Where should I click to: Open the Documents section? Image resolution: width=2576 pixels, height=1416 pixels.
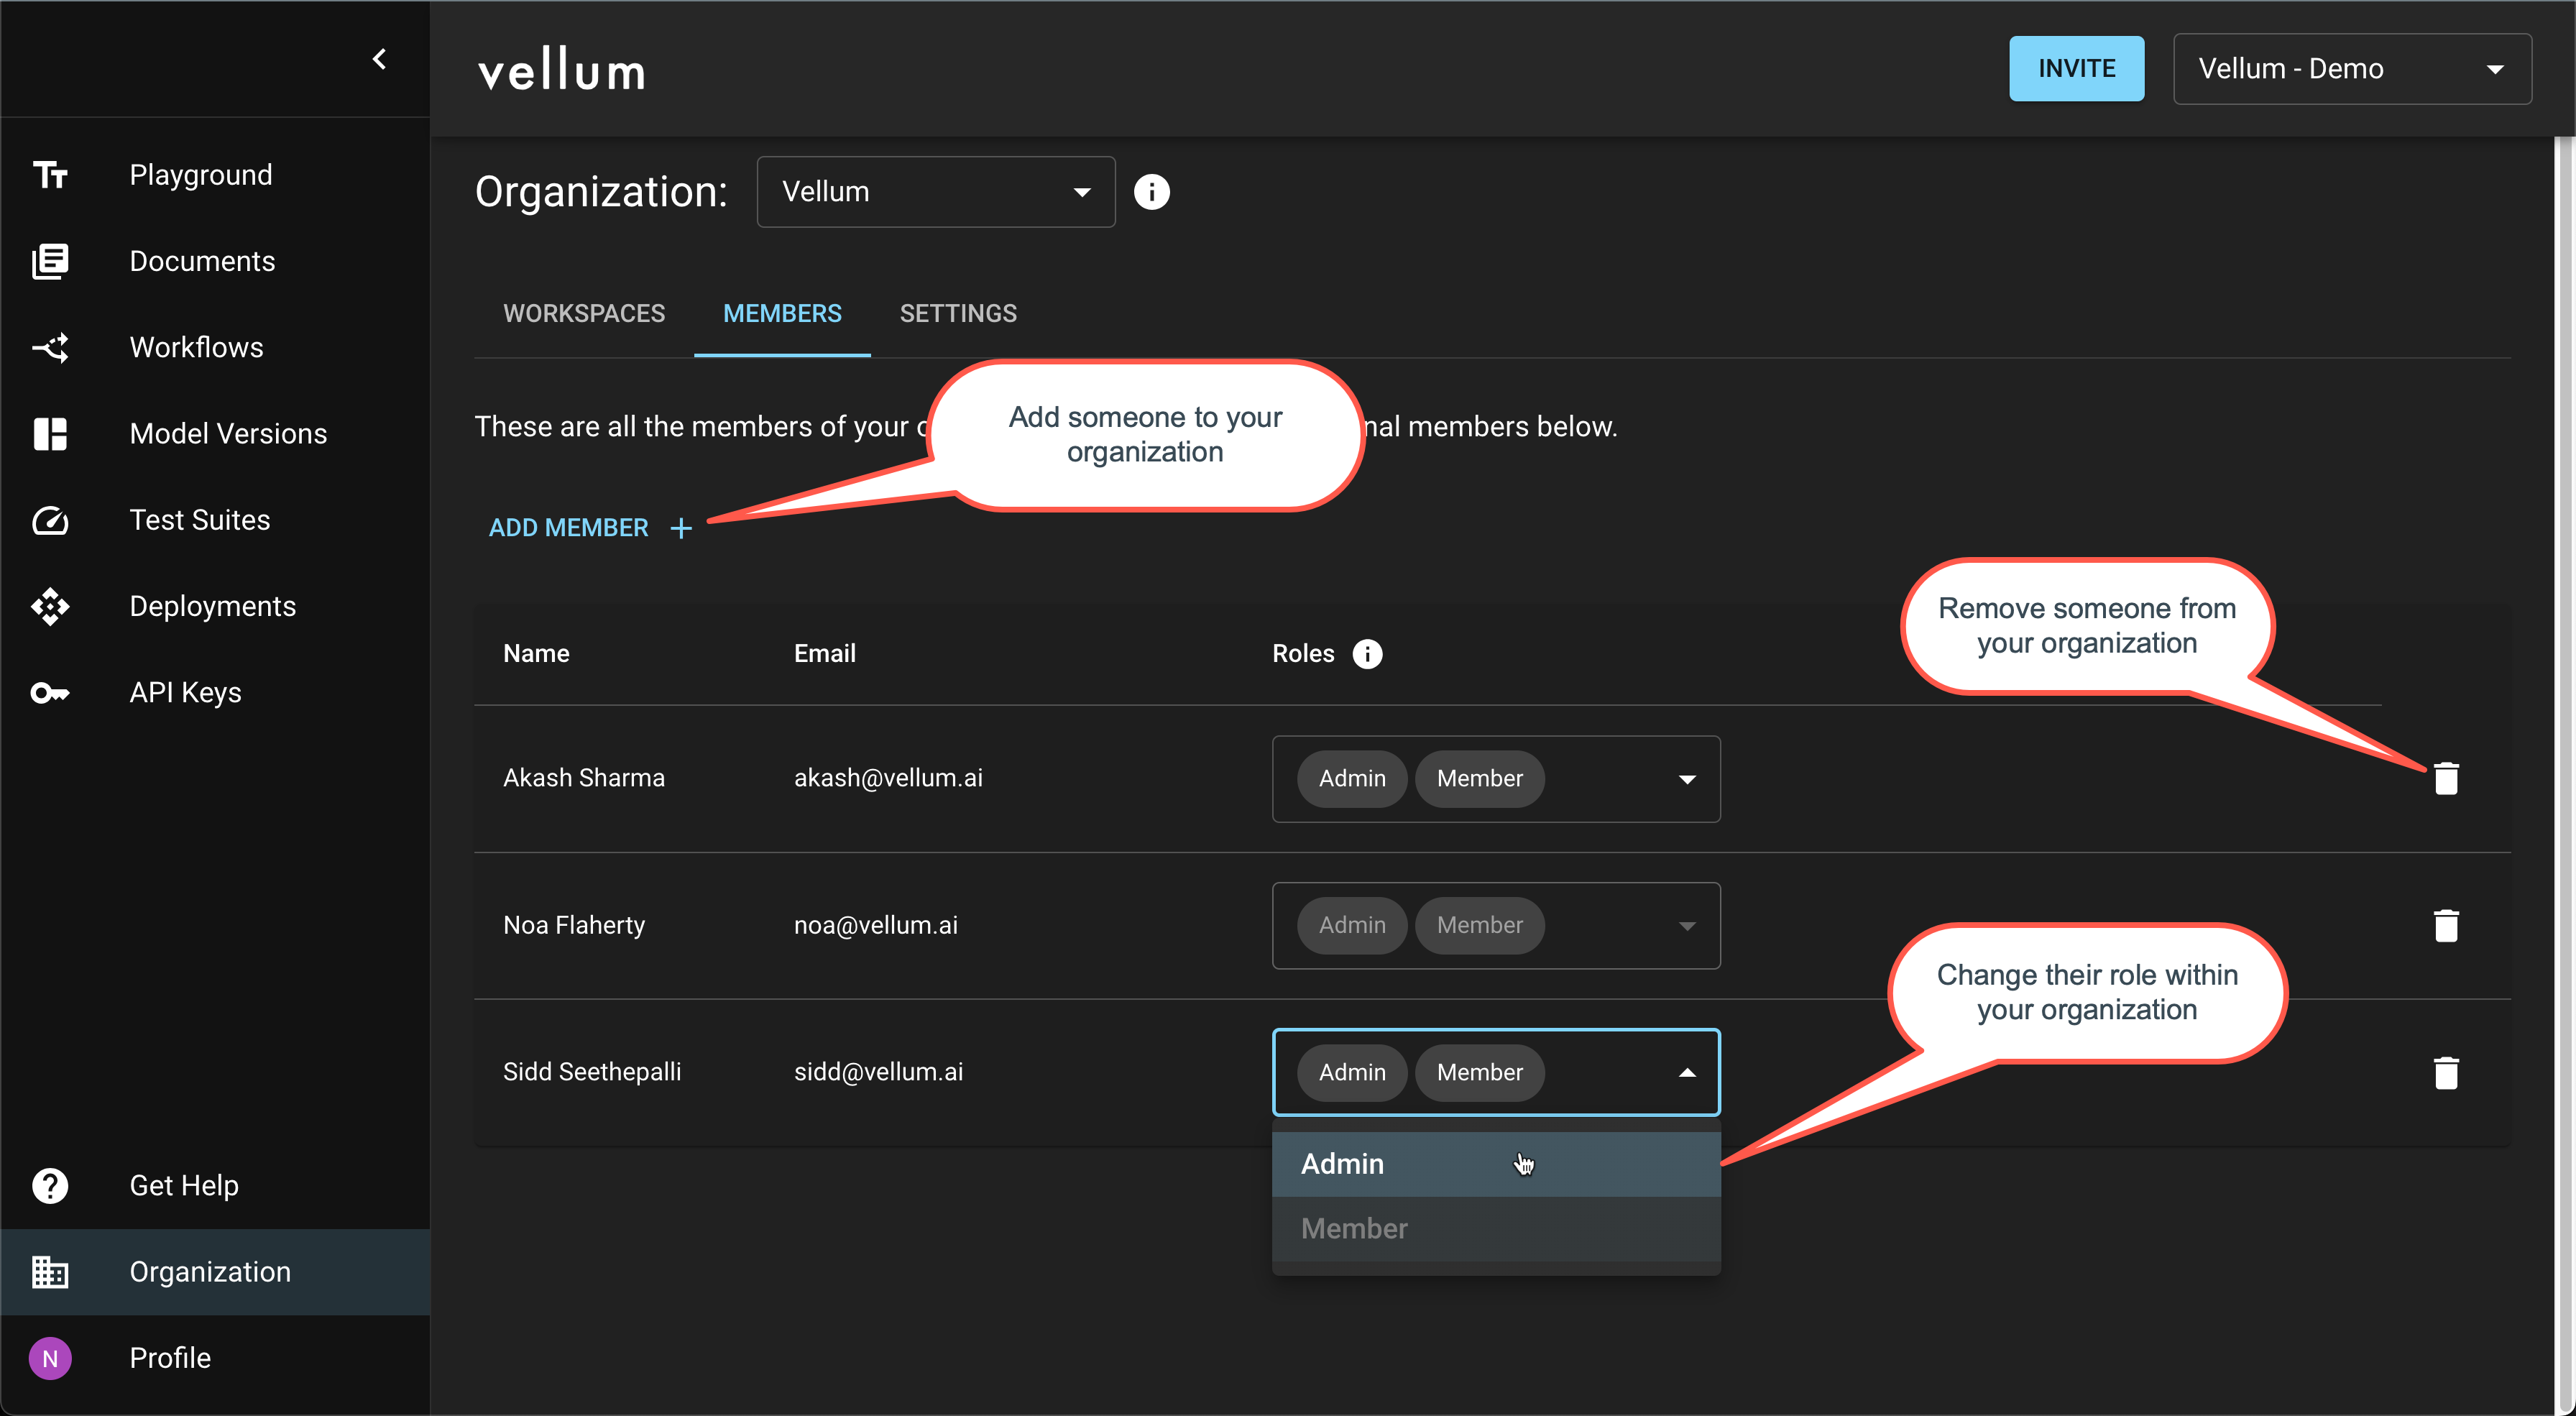(x=201, y=261)
